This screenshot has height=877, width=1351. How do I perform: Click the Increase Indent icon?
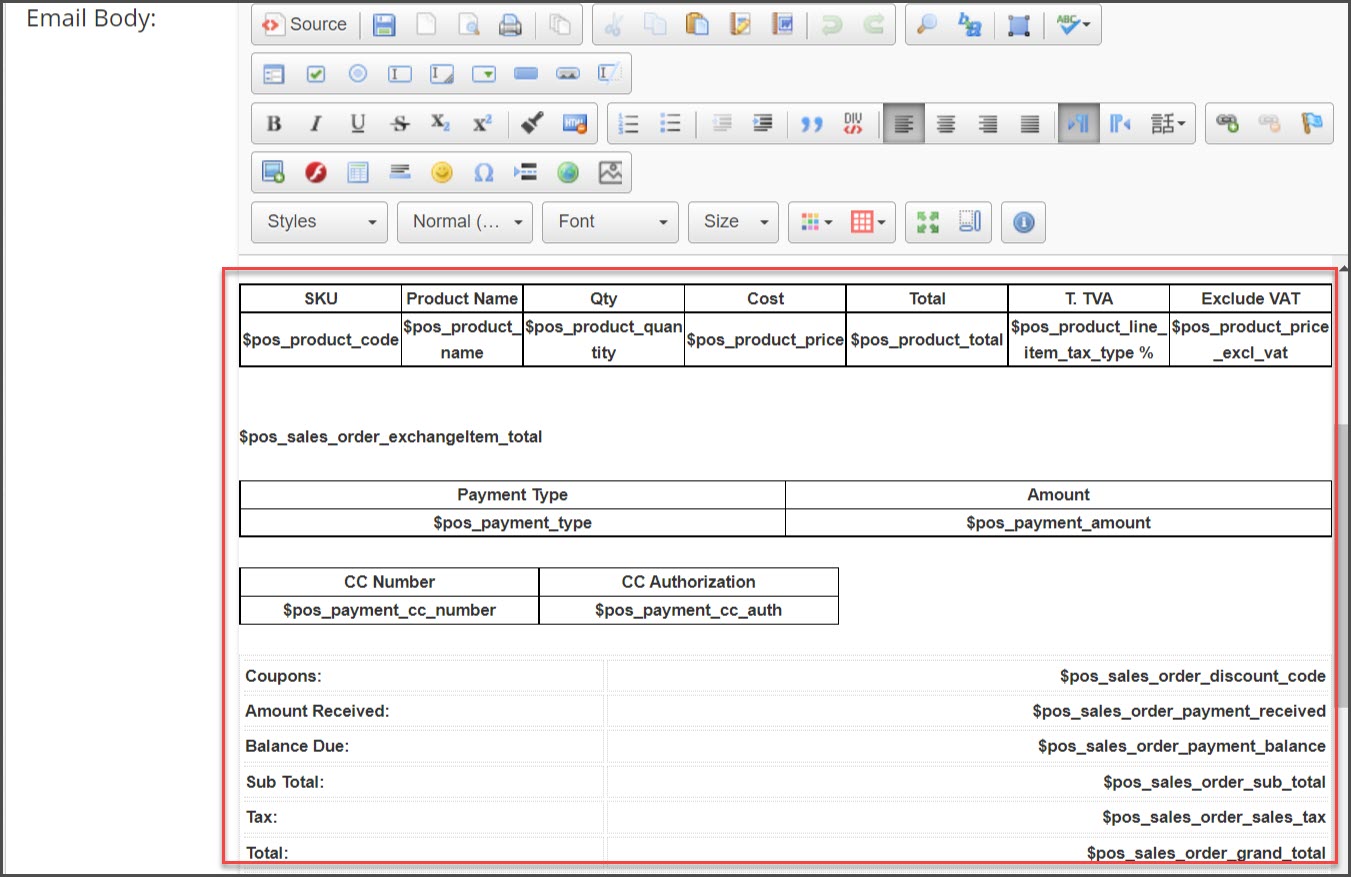point(763,124)
